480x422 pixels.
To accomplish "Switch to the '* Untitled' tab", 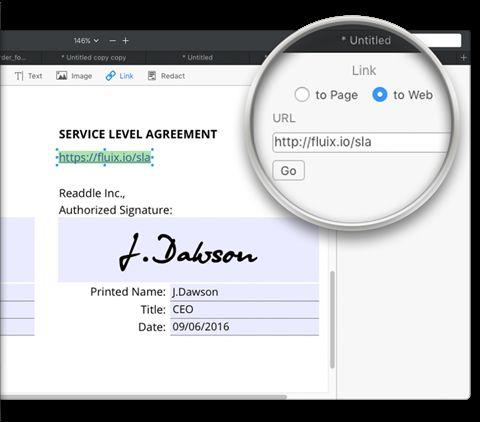I will point(197,57).
